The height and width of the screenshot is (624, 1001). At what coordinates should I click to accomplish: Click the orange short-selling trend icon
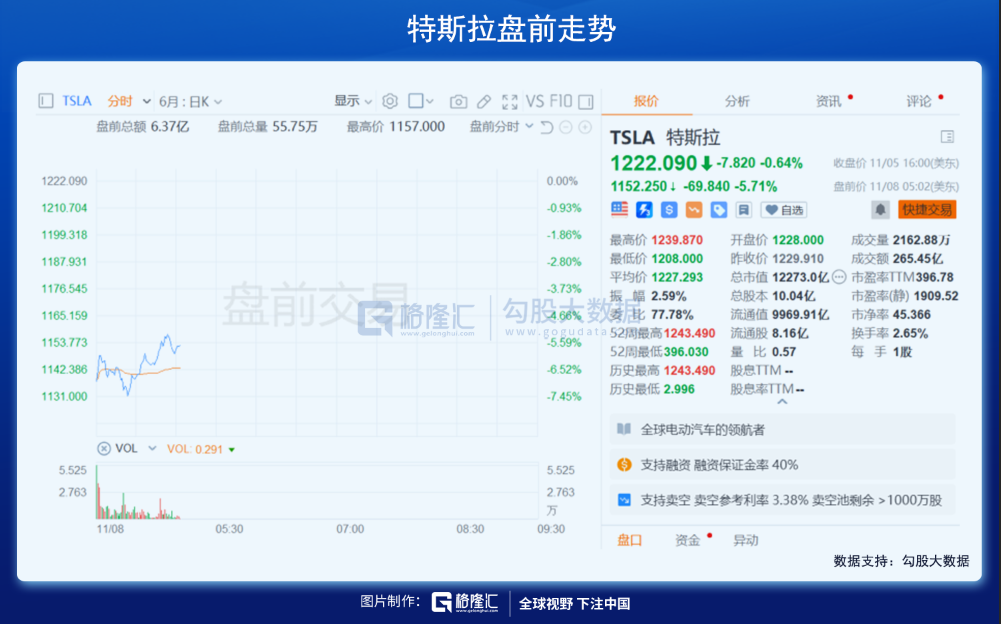tap(694, 210)
